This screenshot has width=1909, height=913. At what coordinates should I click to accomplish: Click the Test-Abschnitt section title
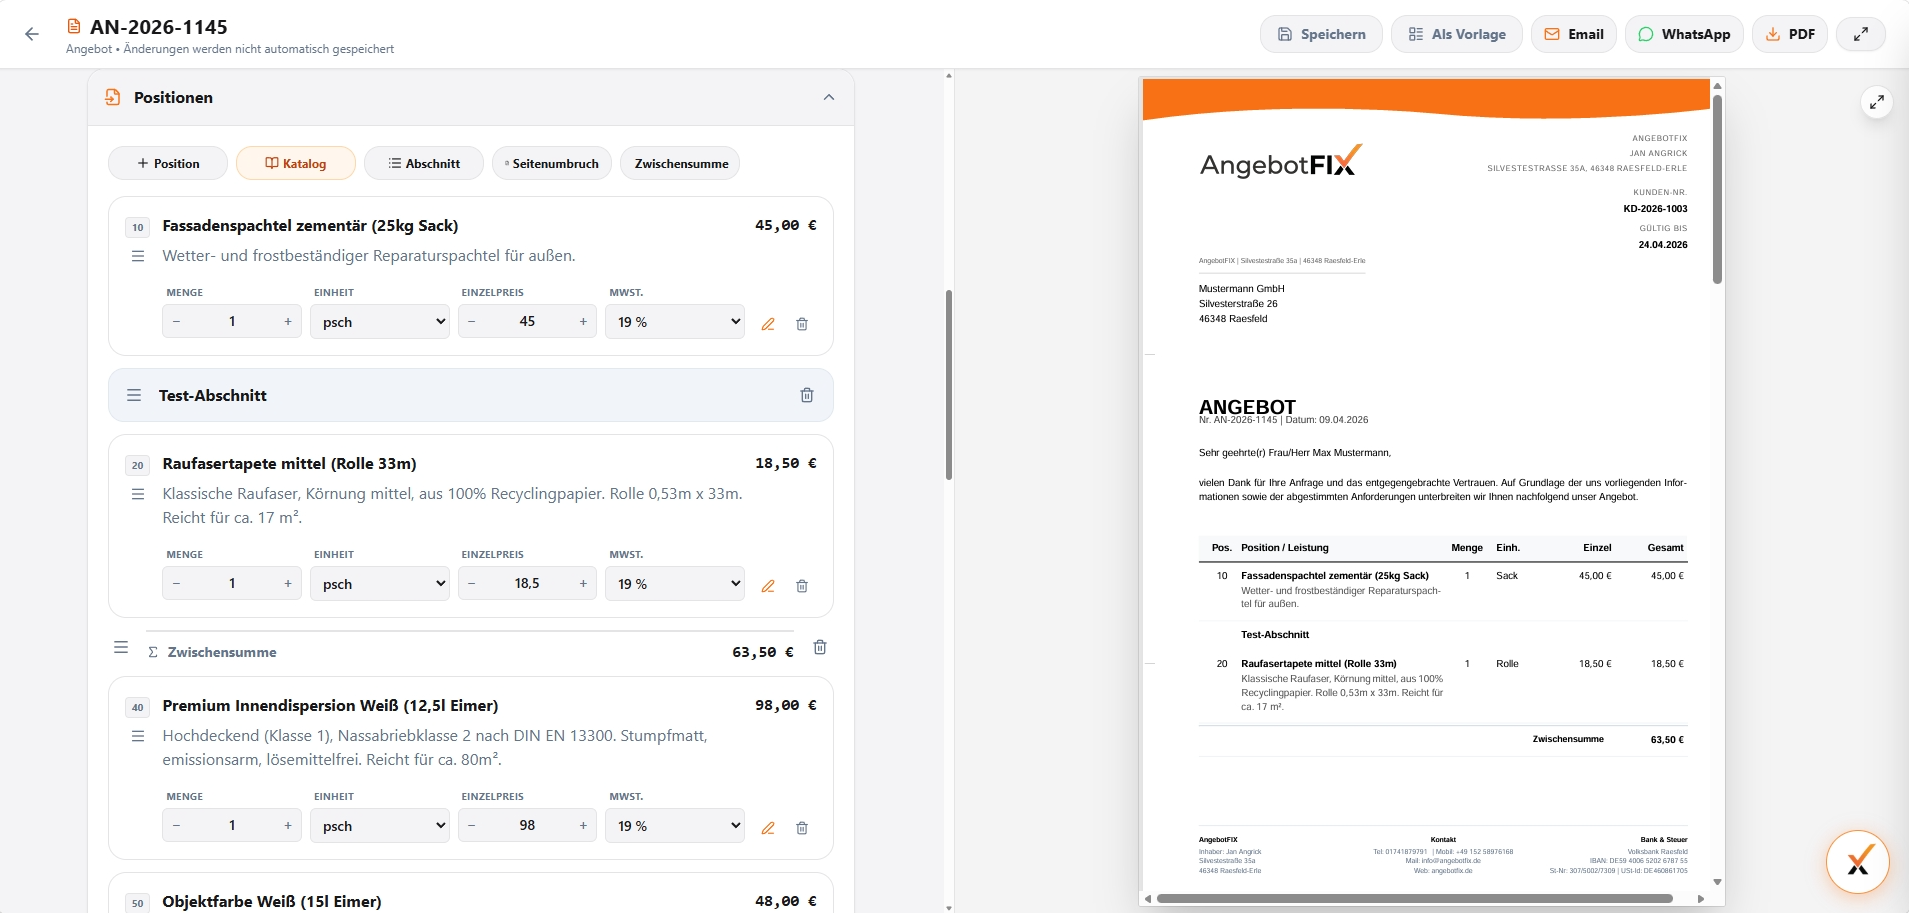[x=213, y=395]
